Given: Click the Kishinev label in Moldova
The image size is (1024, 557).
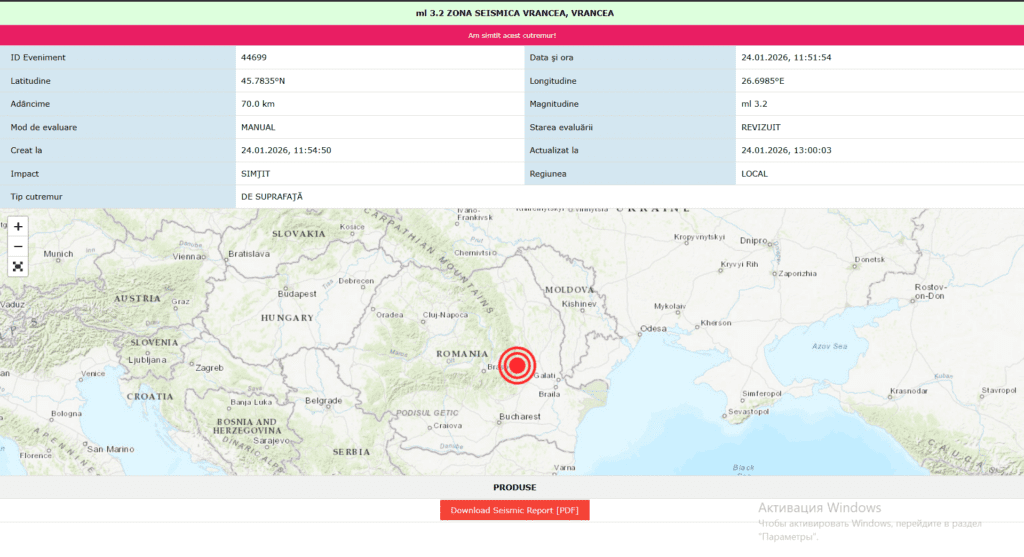Looking at the screenshot, I should (x=579, y=303).
